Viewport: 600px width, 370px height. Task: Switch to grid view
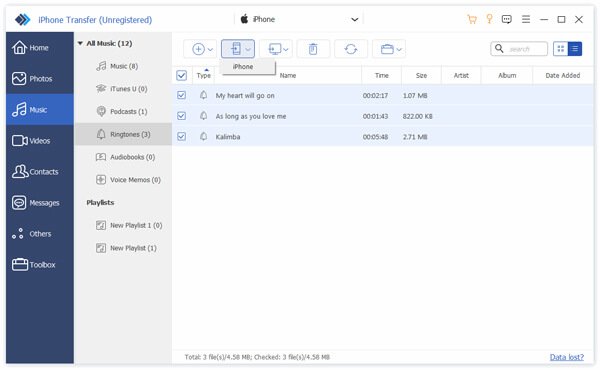(561, 49)
